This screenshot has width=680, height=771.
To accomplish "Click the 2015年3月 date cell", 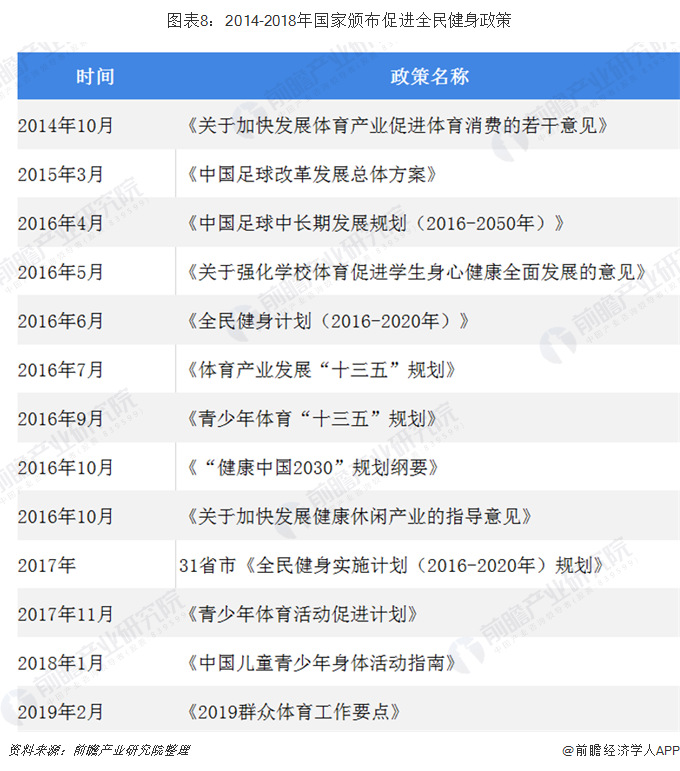I will tap(60, 174).
